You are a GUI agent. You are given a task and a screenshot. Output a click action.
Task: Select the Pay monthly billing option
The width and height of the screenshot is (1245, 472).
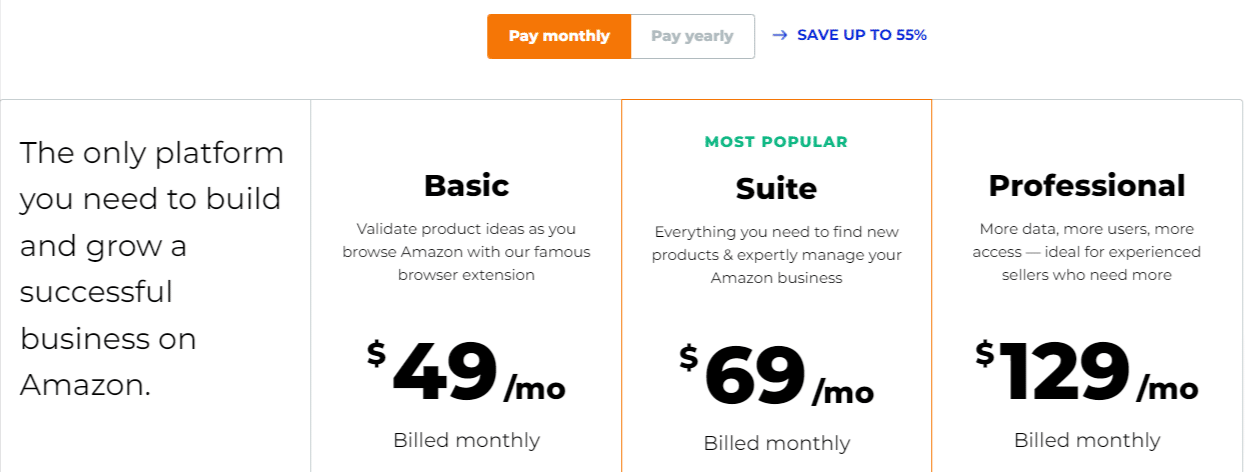click(559, 36)
